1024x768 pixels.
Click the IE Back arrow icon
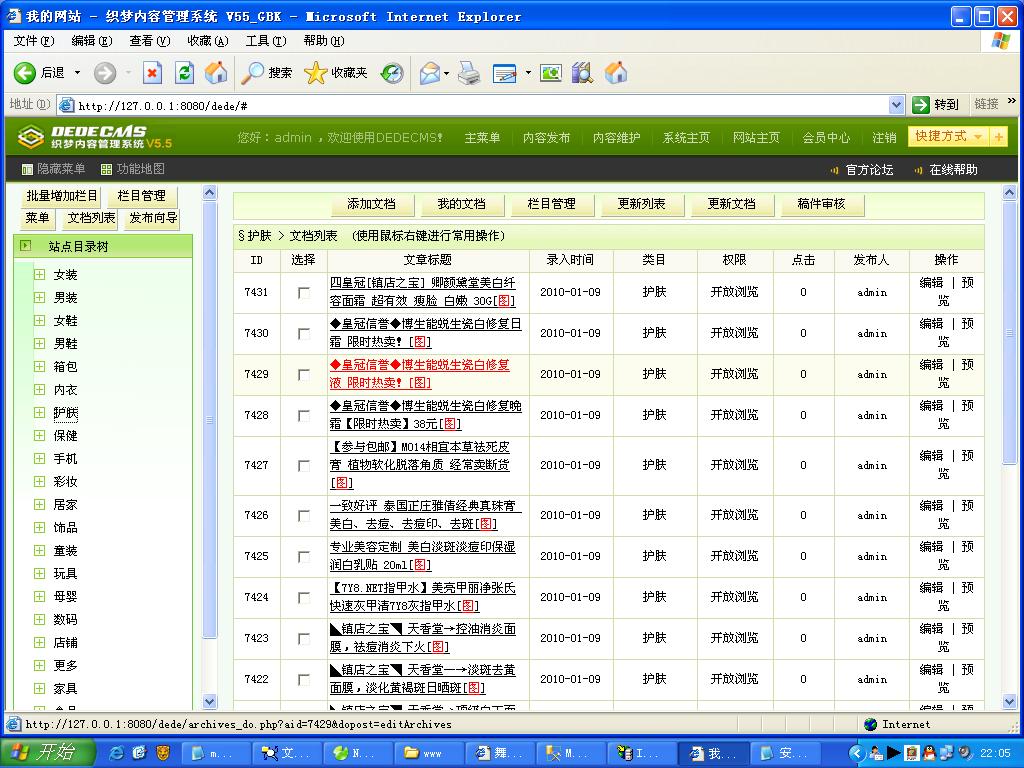(25, 72)
